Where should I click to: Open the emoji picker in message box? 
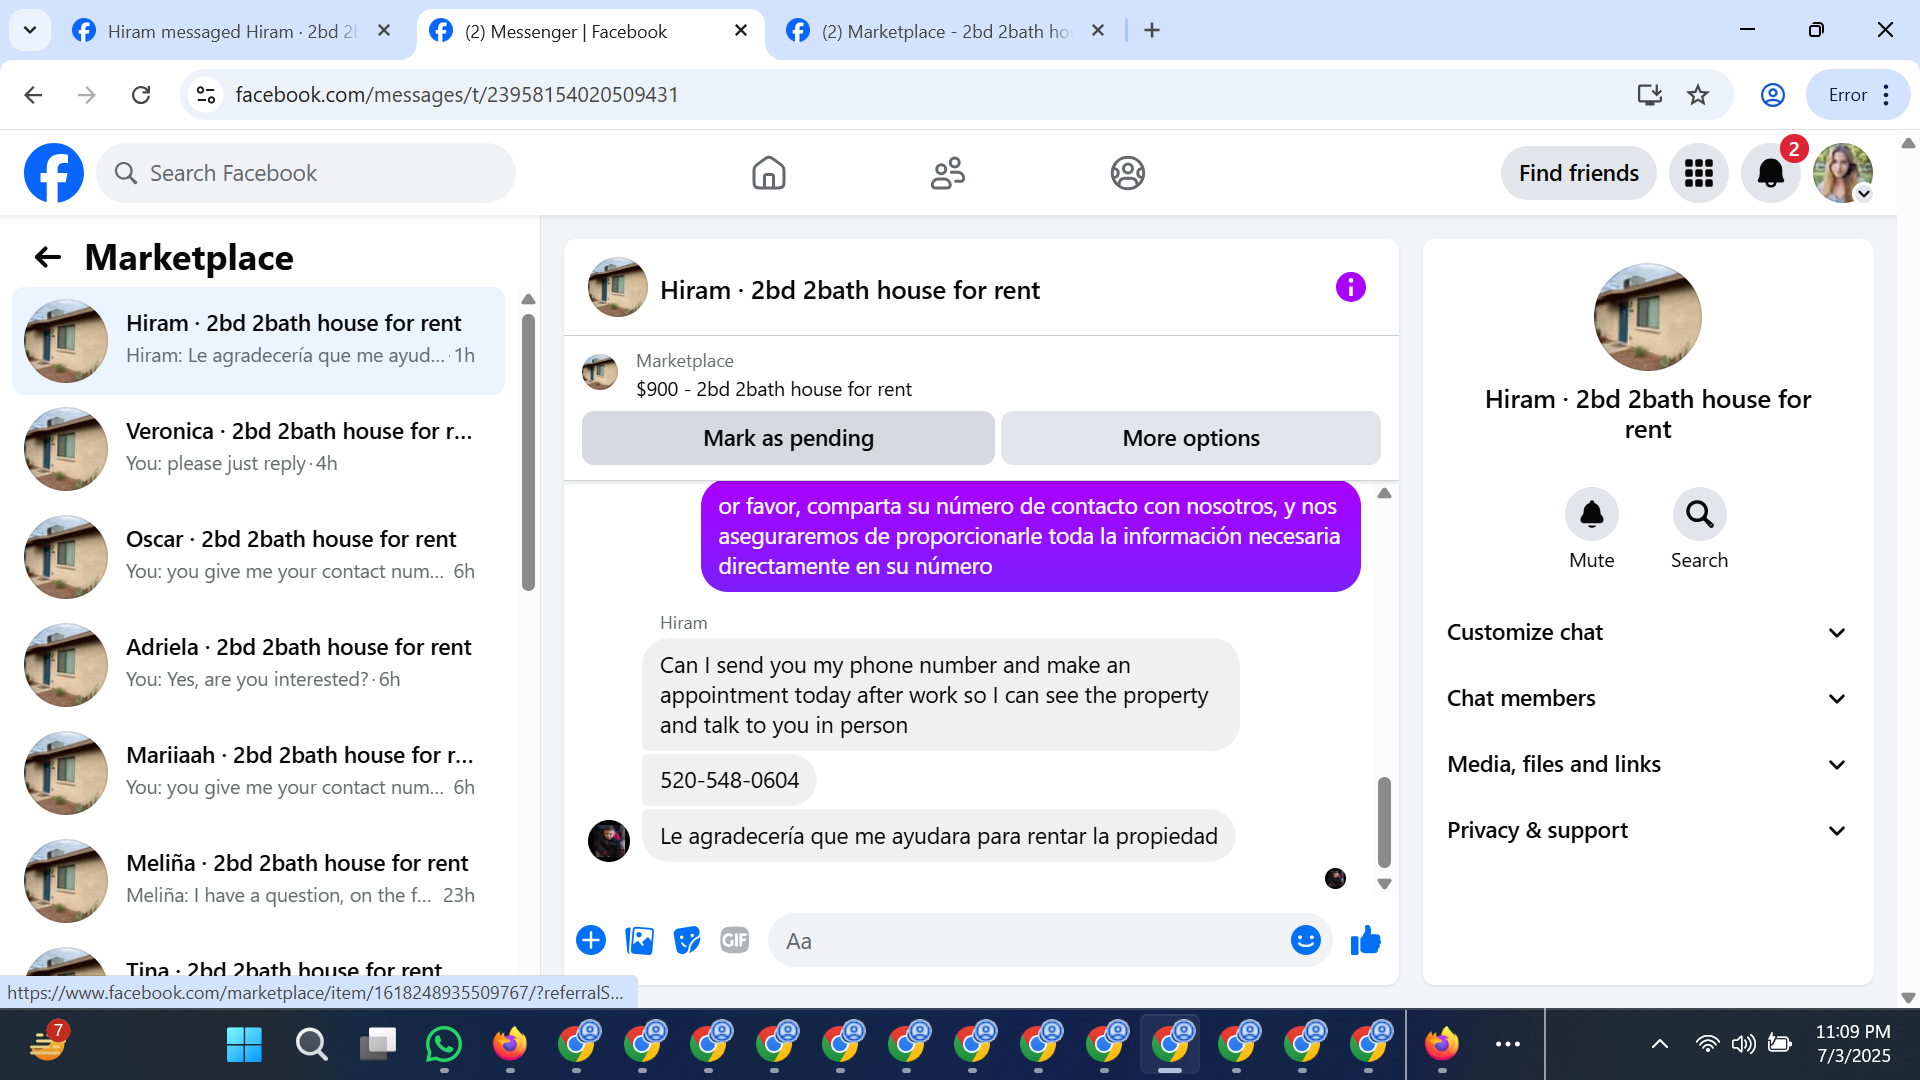tap(1305, 941)
